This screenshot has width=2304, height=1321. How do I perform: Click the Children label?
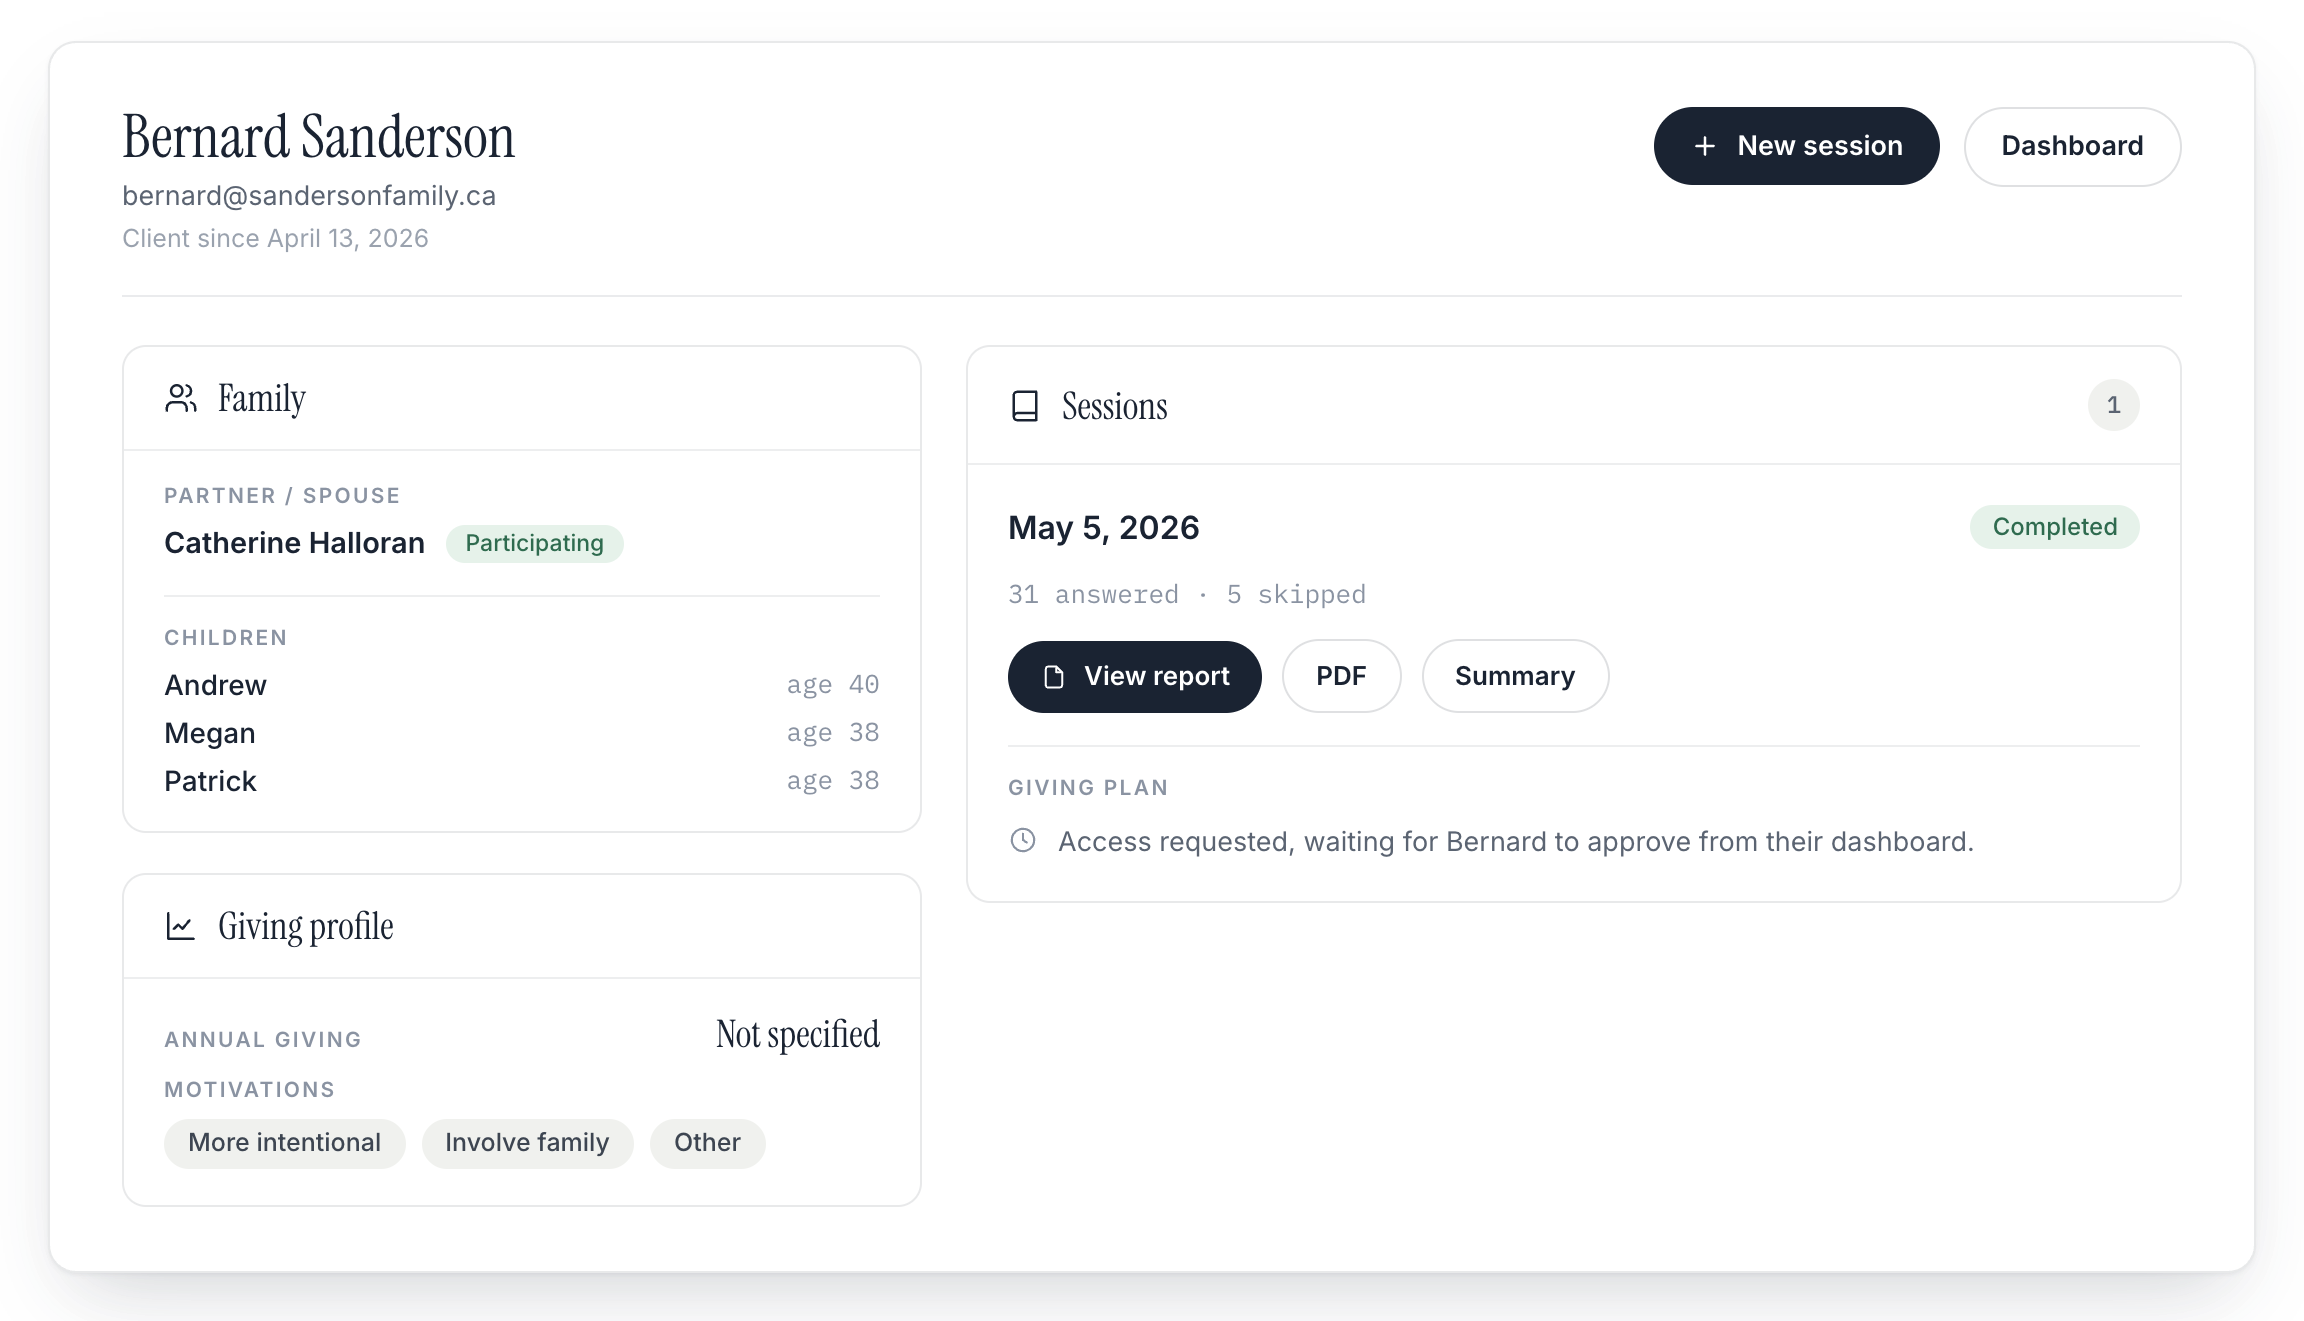[x=226, y=638]
